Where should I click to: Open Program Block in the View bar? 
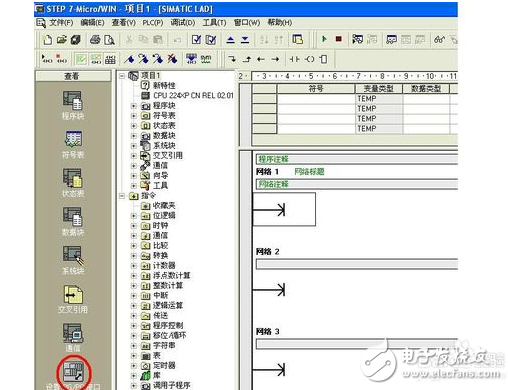coord(73,105)
